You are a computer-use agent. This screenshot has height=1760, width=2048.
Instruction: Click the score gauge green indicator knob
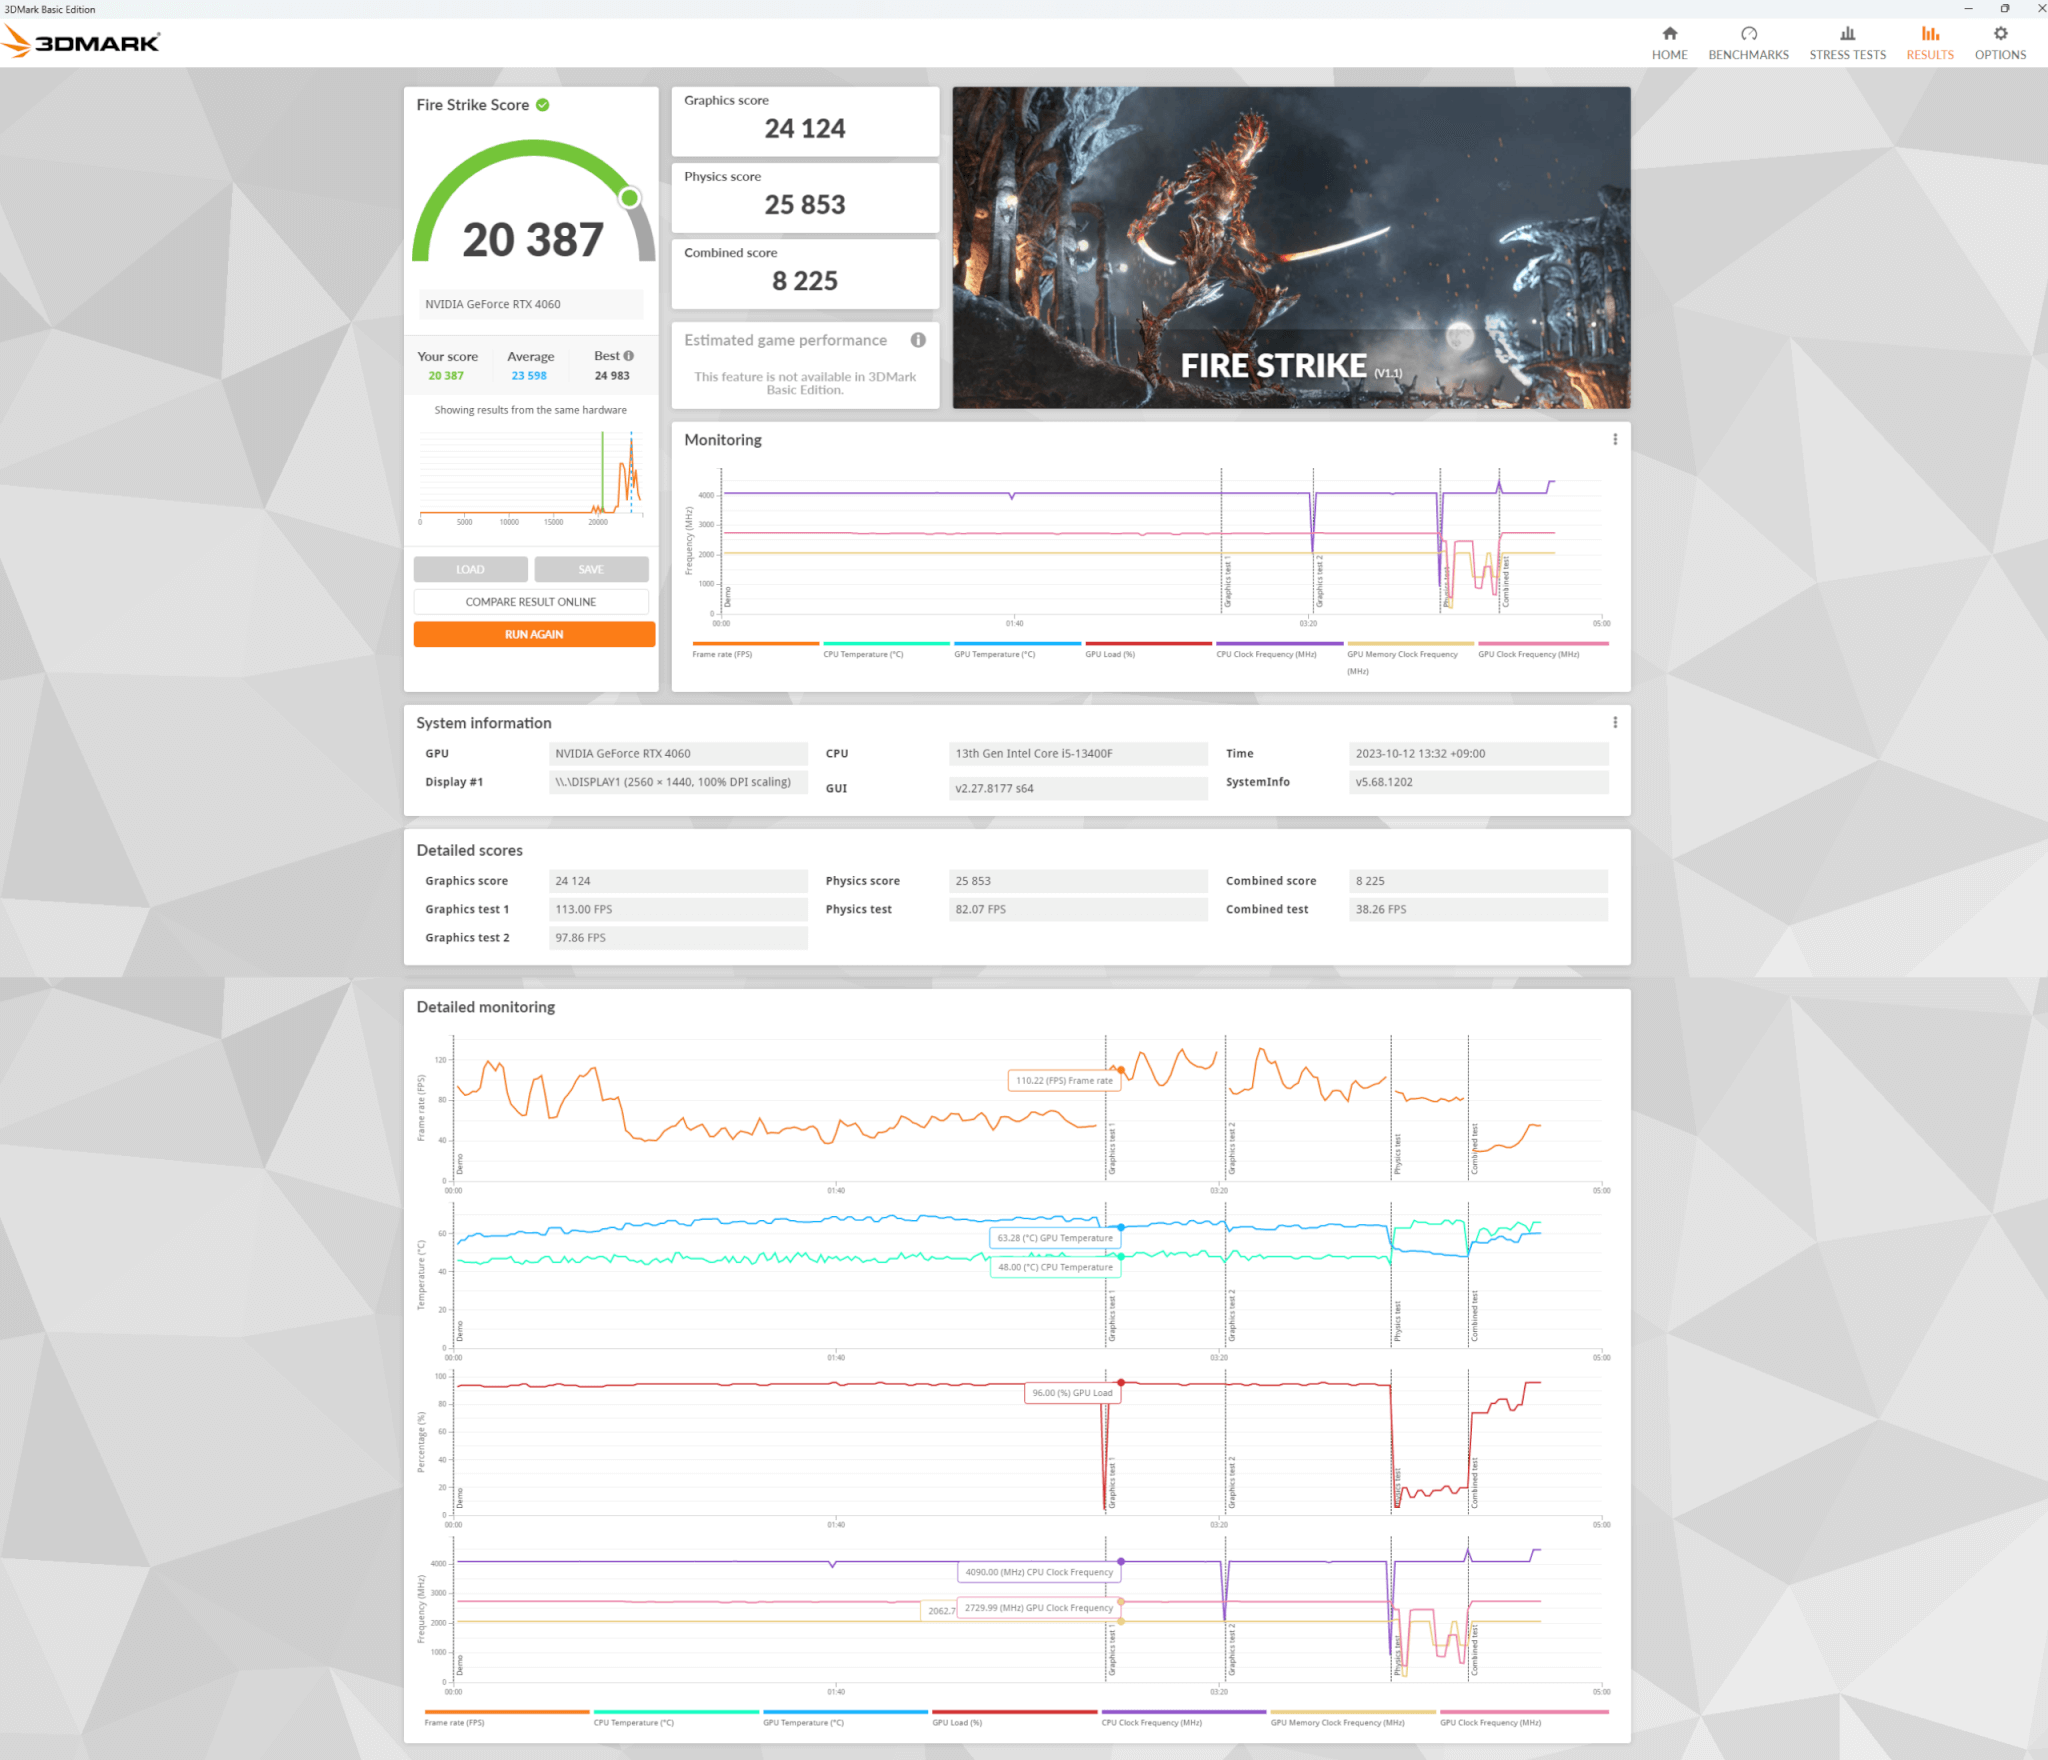630,198
